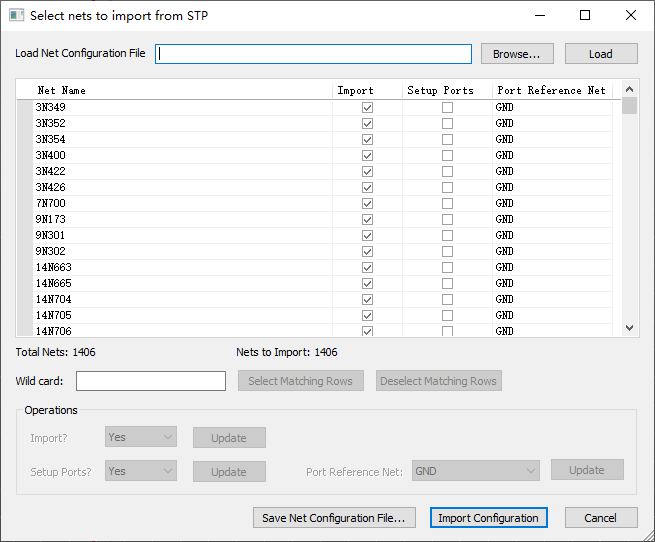Click Select Matching Rows button

point(301,381)
